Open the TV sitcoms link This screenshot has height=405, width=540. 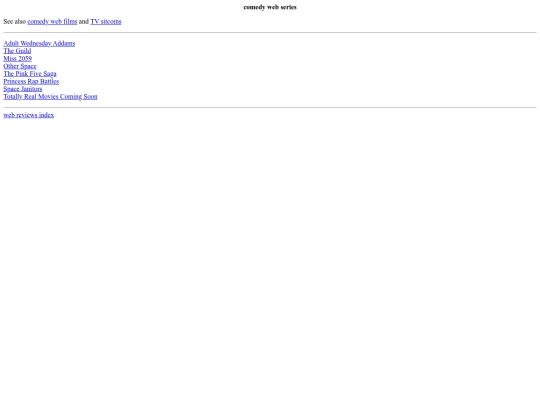click(106, 21)
